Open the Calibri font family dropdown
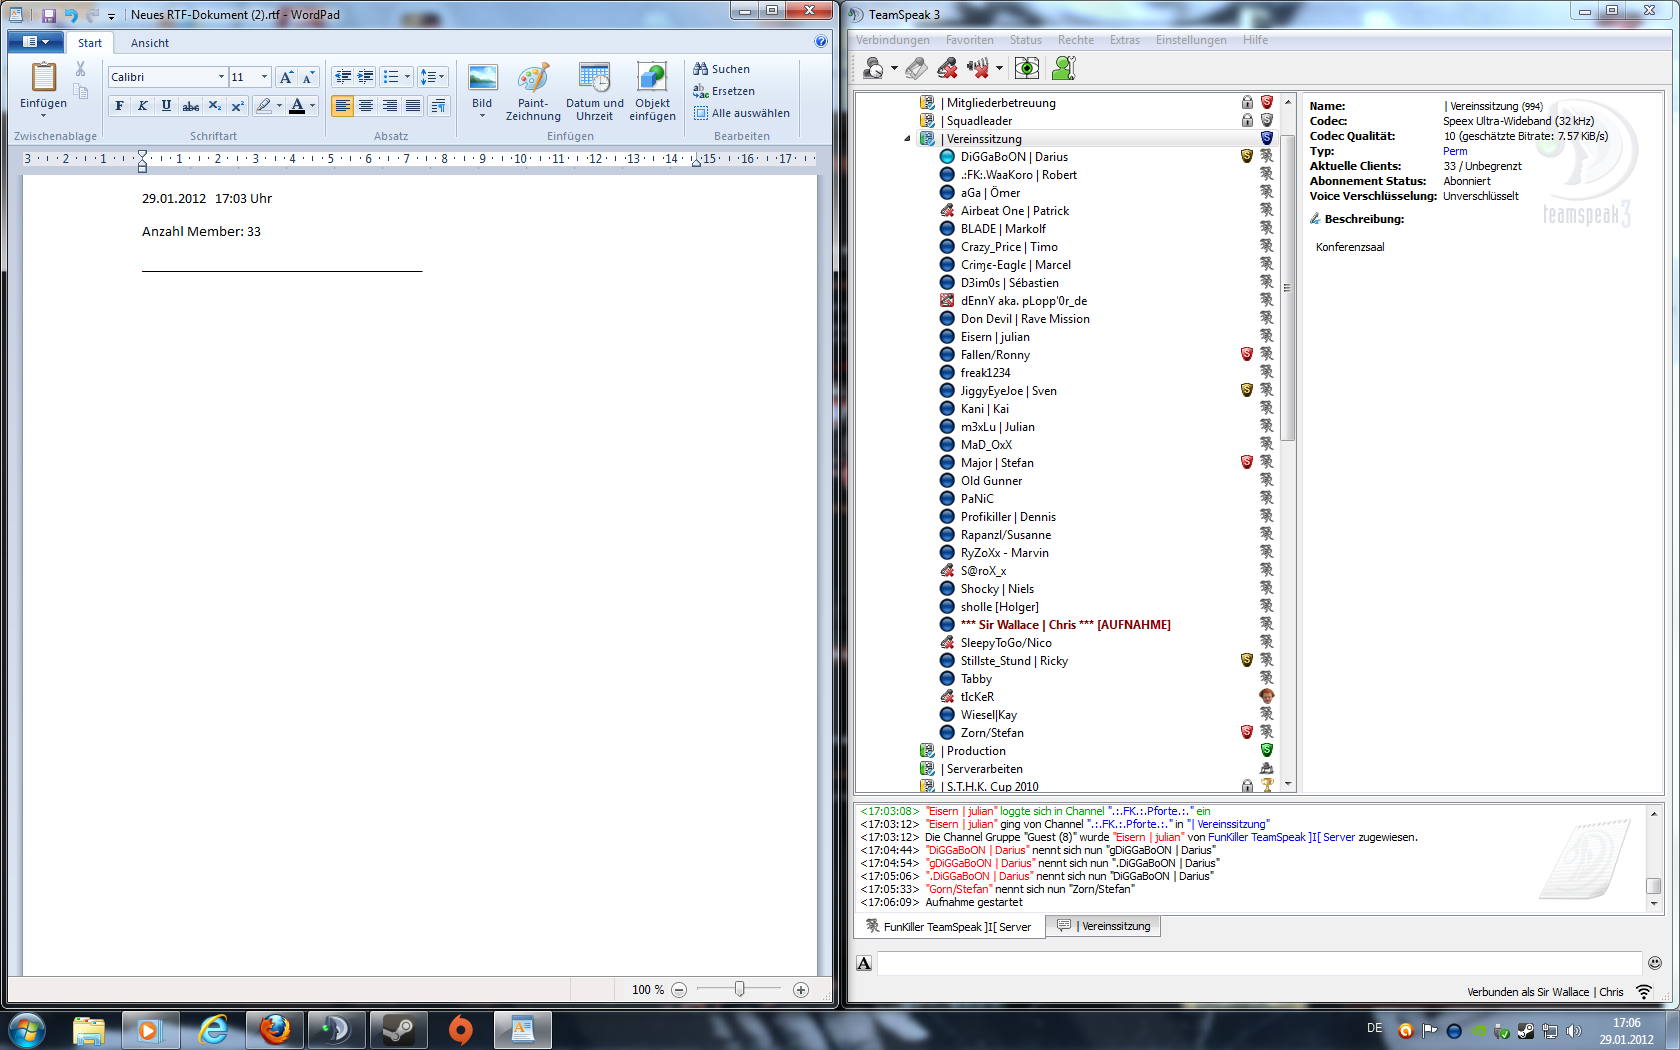The image size is (1680, 1050). [221, 77]
